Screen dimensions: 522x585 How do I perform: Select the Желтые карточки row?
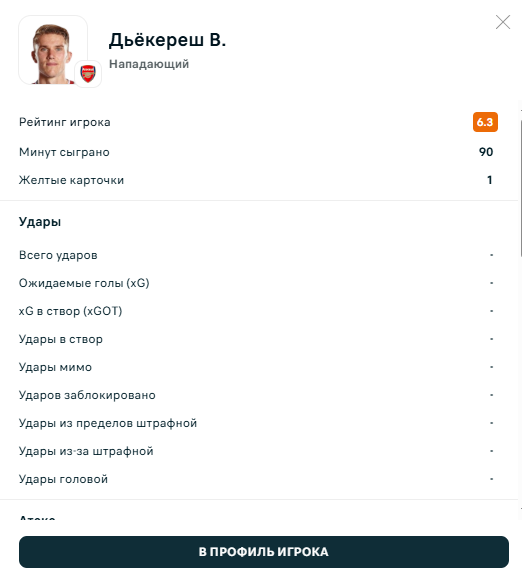[x=258, y=180]
